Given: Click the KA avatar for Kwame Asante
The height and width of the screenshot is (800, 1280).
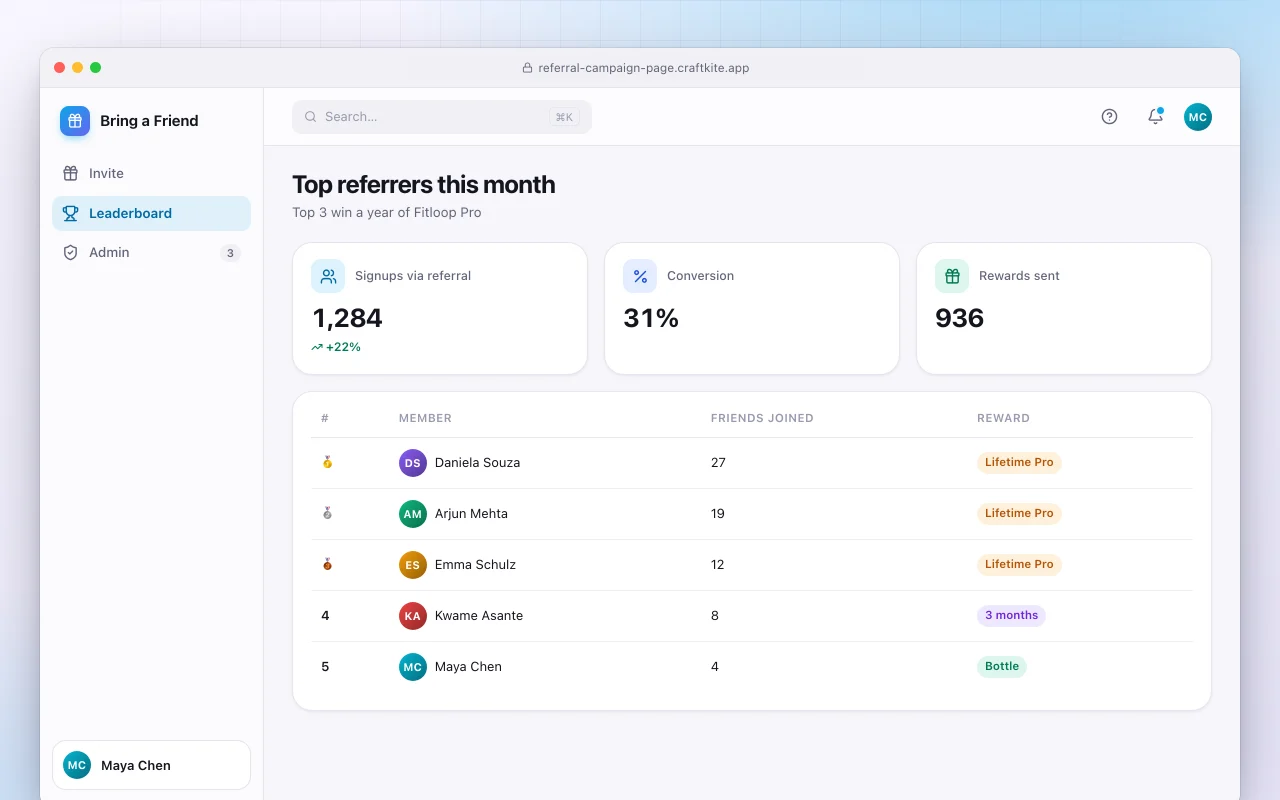Looking at the screenshot, I should tap(413, 616).
